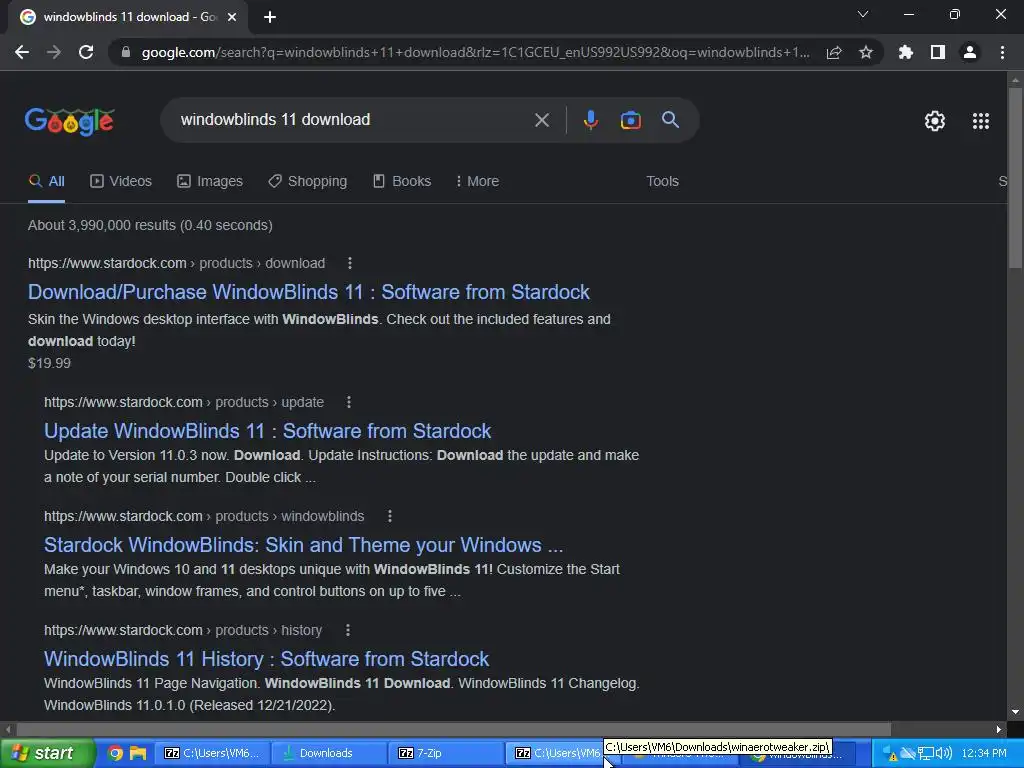Switch to the Images tab
The height and width of the screenshot is (768, 1024).
click(x=210, y=182)
